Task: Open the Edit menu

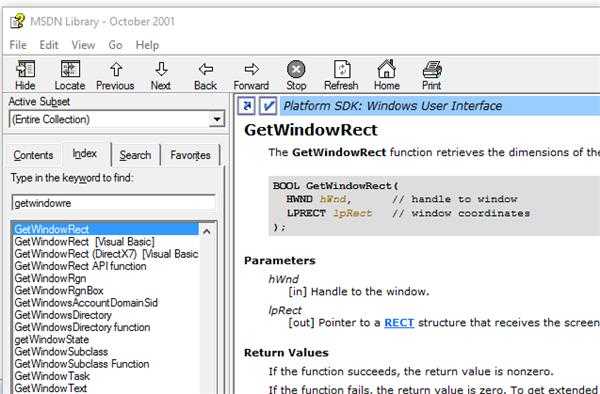Action: pyautogui.click(x=49, y=45)
